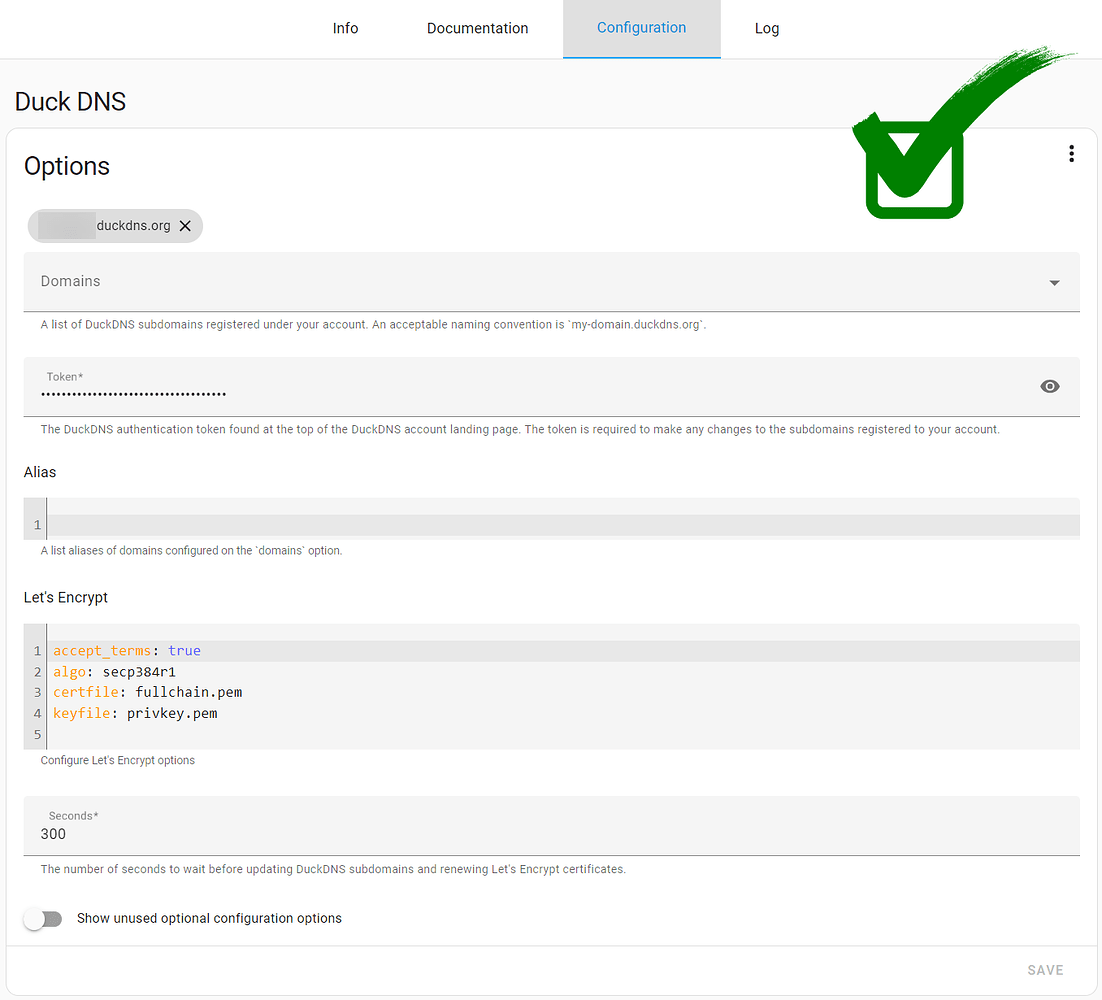Click helper text about DuckDNS authentication token
1102x1000 pixels.
pyautogui.click(x=520, y=429)
